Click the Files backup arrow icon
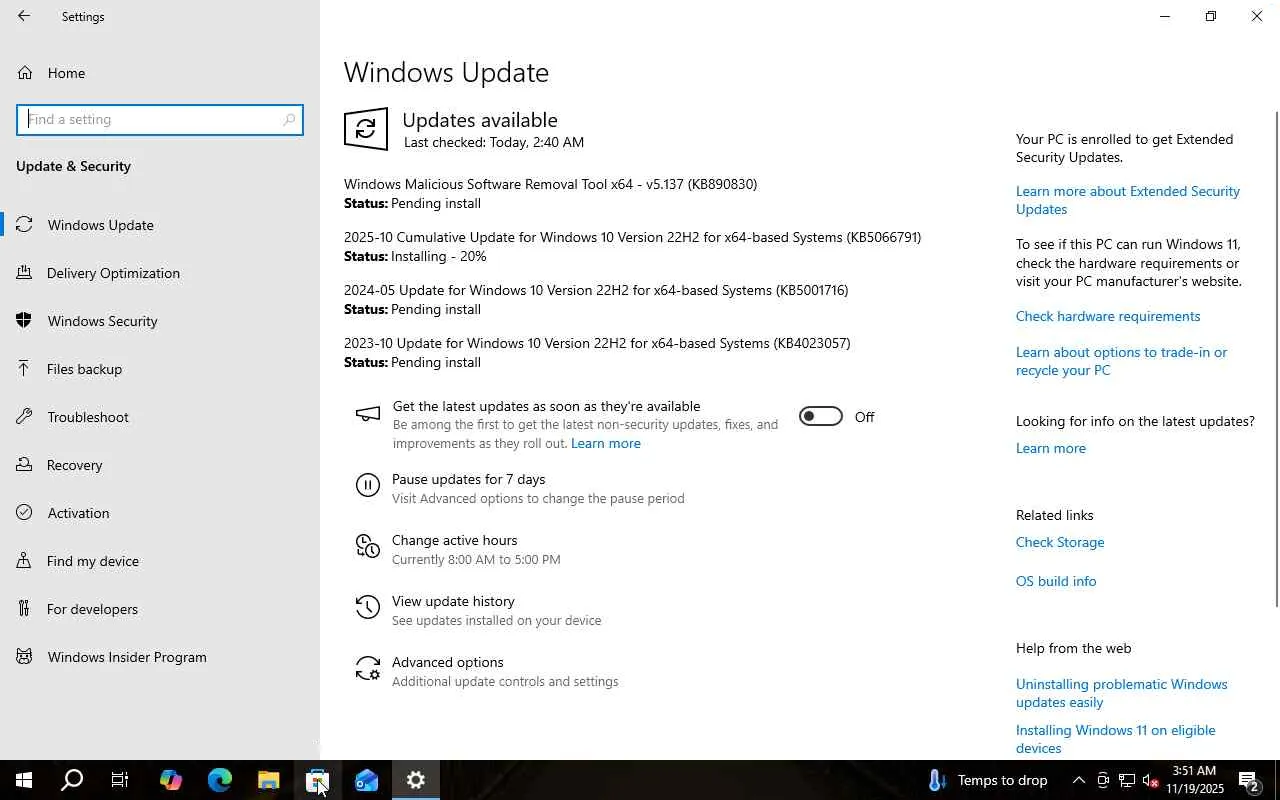Viewport: 1280px width, 800px height. tap(25, 369)
